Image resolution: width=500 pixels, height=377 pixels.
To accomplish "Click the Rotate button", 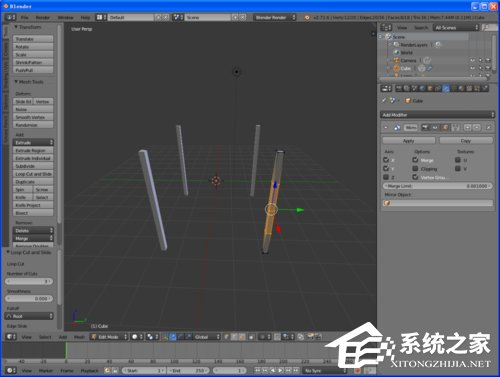I will pos(33,47).
